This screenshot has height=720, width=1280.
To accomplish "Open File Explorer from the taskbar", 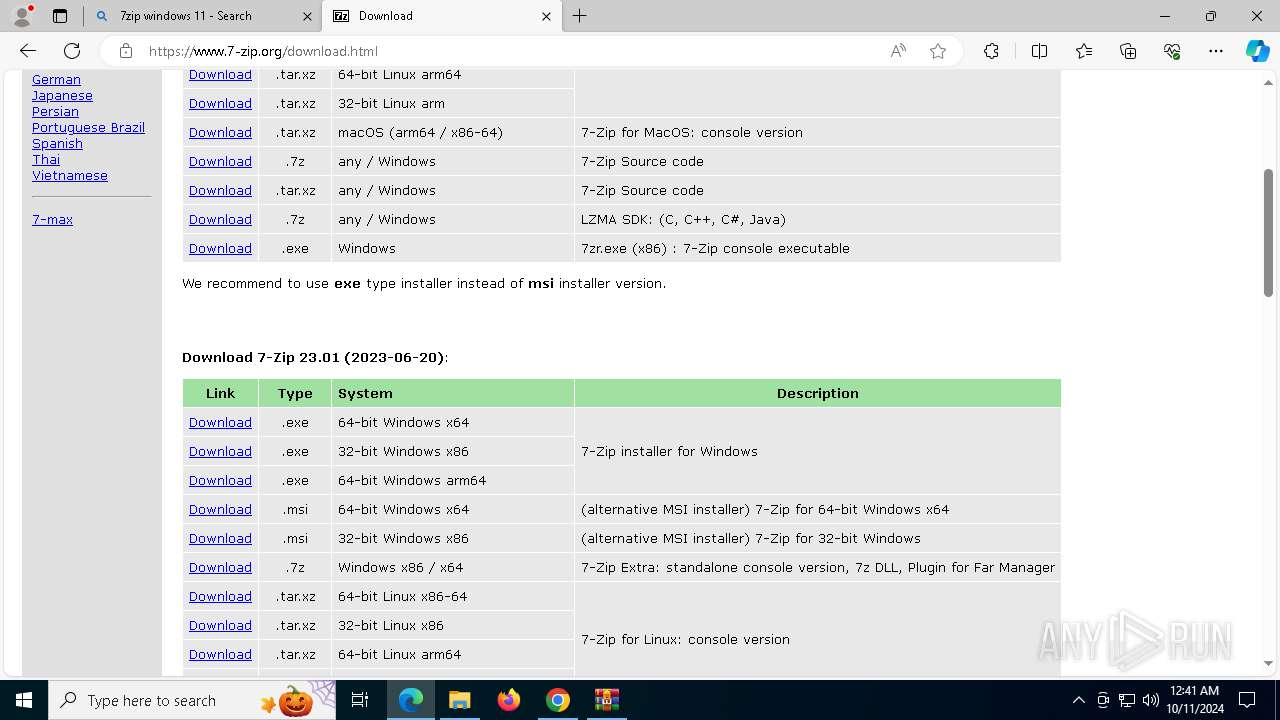I will pyautogui.click(x=460, y=700).
